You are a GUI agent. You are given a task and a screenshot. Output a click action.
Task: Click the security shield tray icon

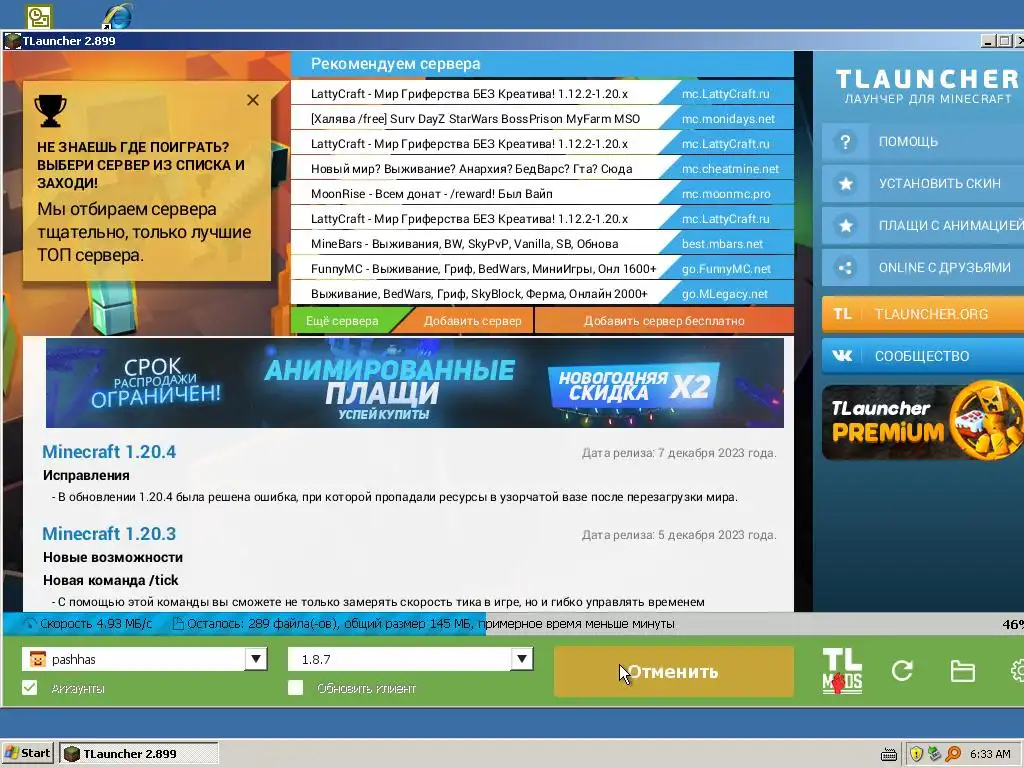tap(916, 754)
